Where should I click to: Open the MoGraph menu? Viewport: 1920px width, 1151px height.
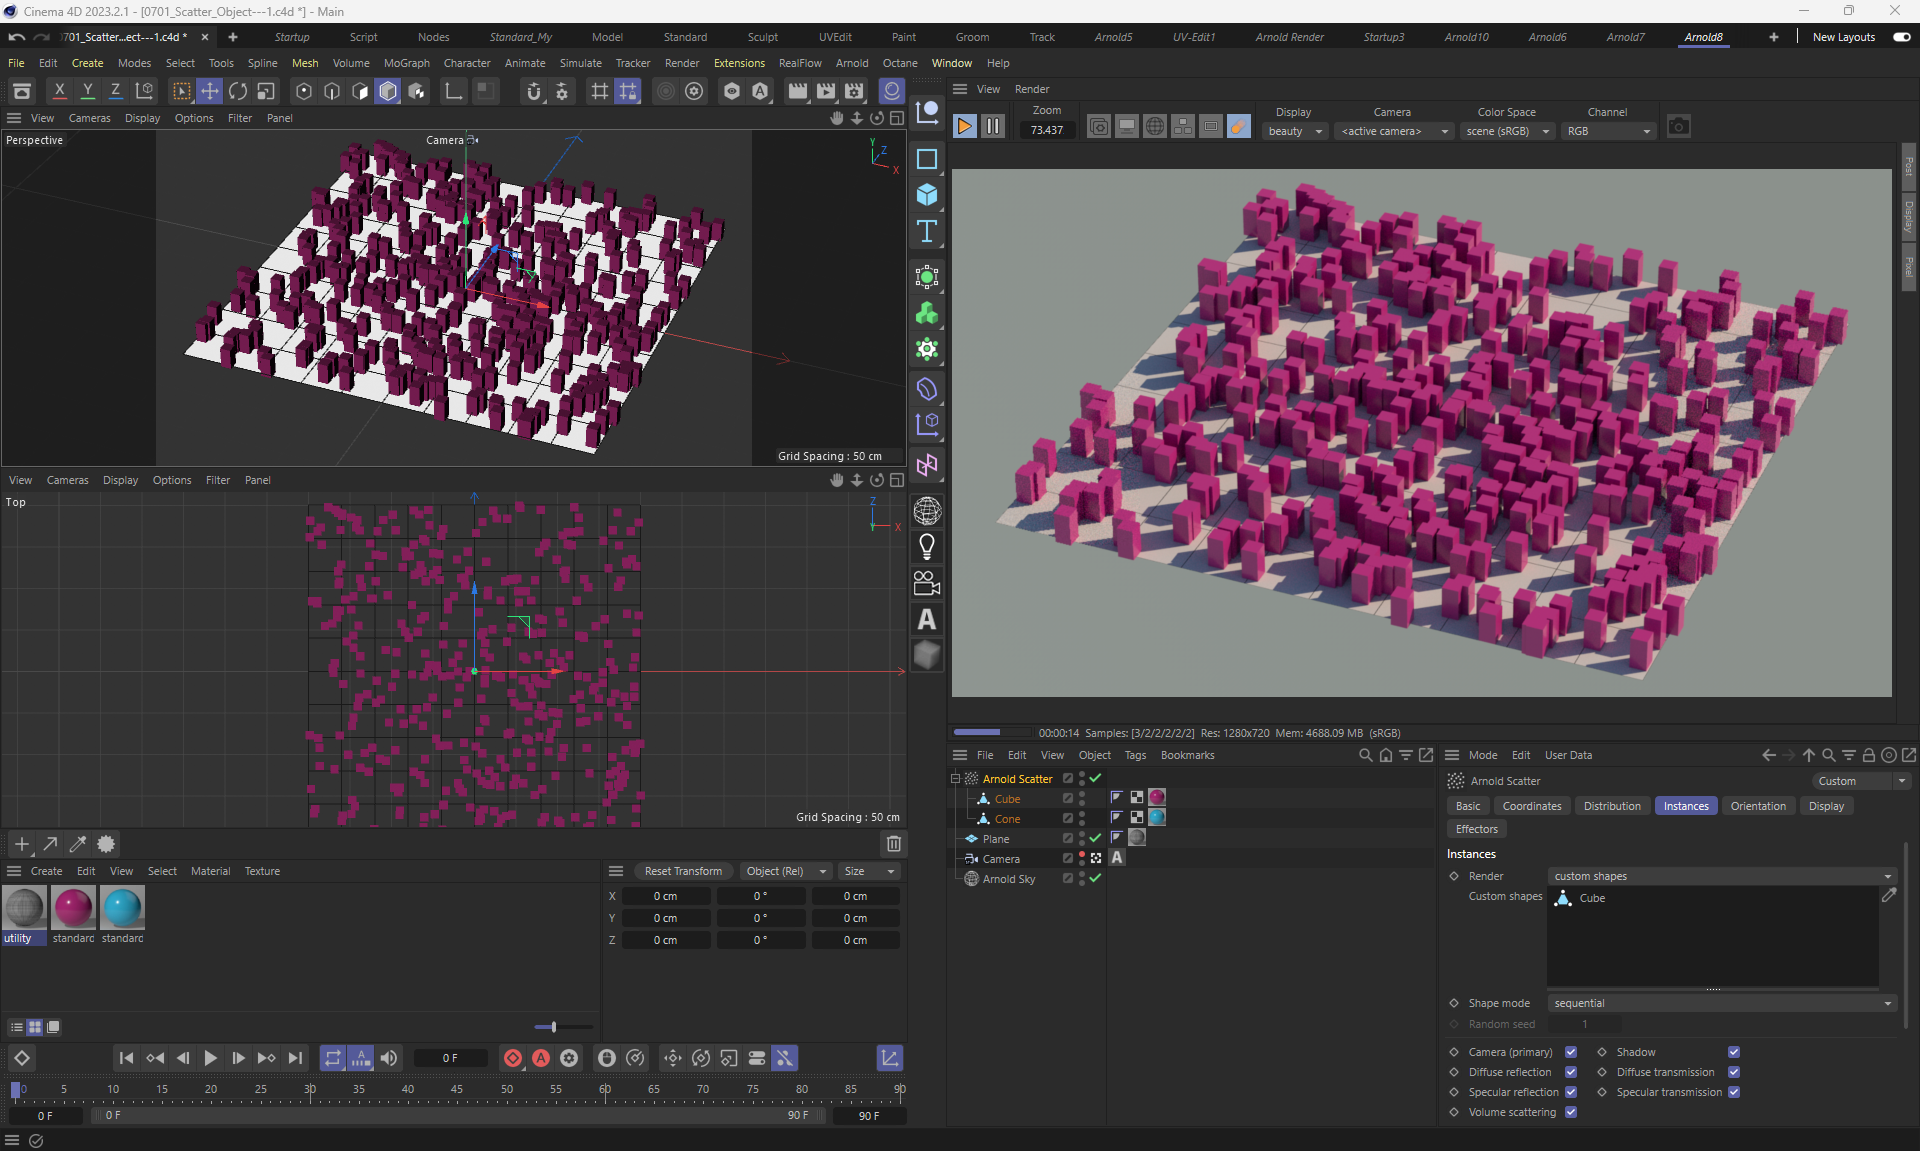[406, 63]
